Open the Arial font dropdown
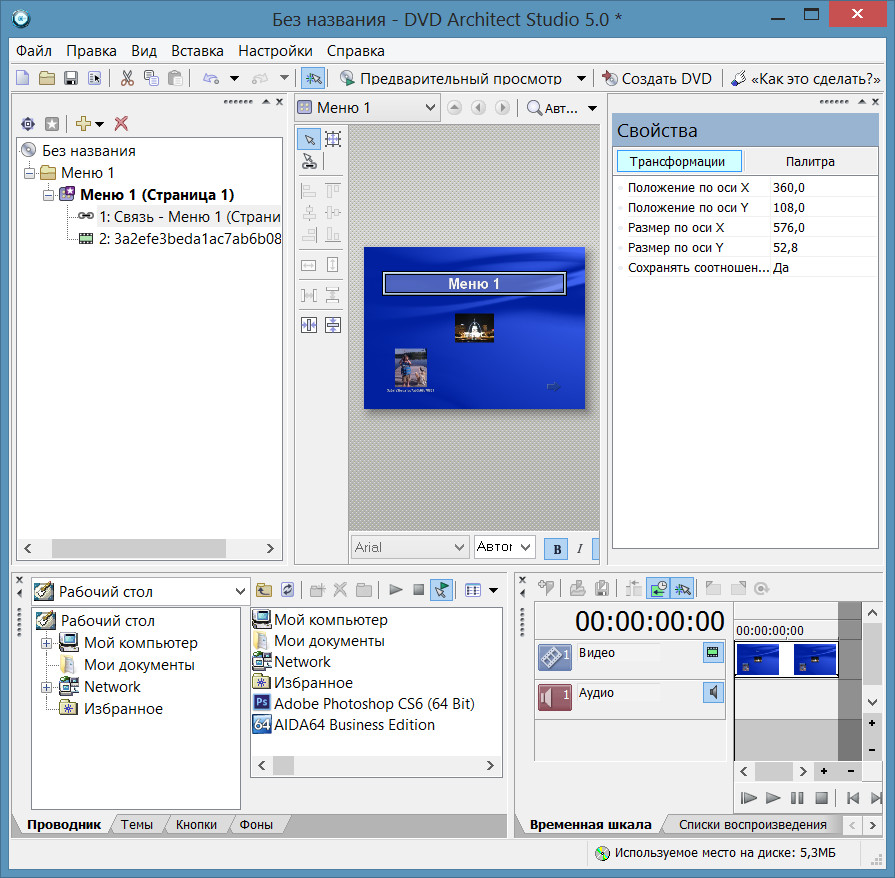 (459, 547)
